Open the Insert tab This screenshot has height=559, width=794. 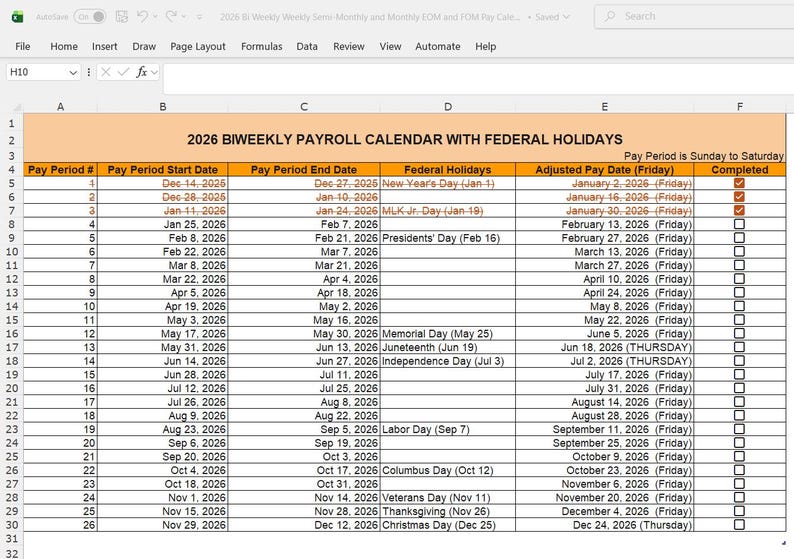click(x=105, y=47)
